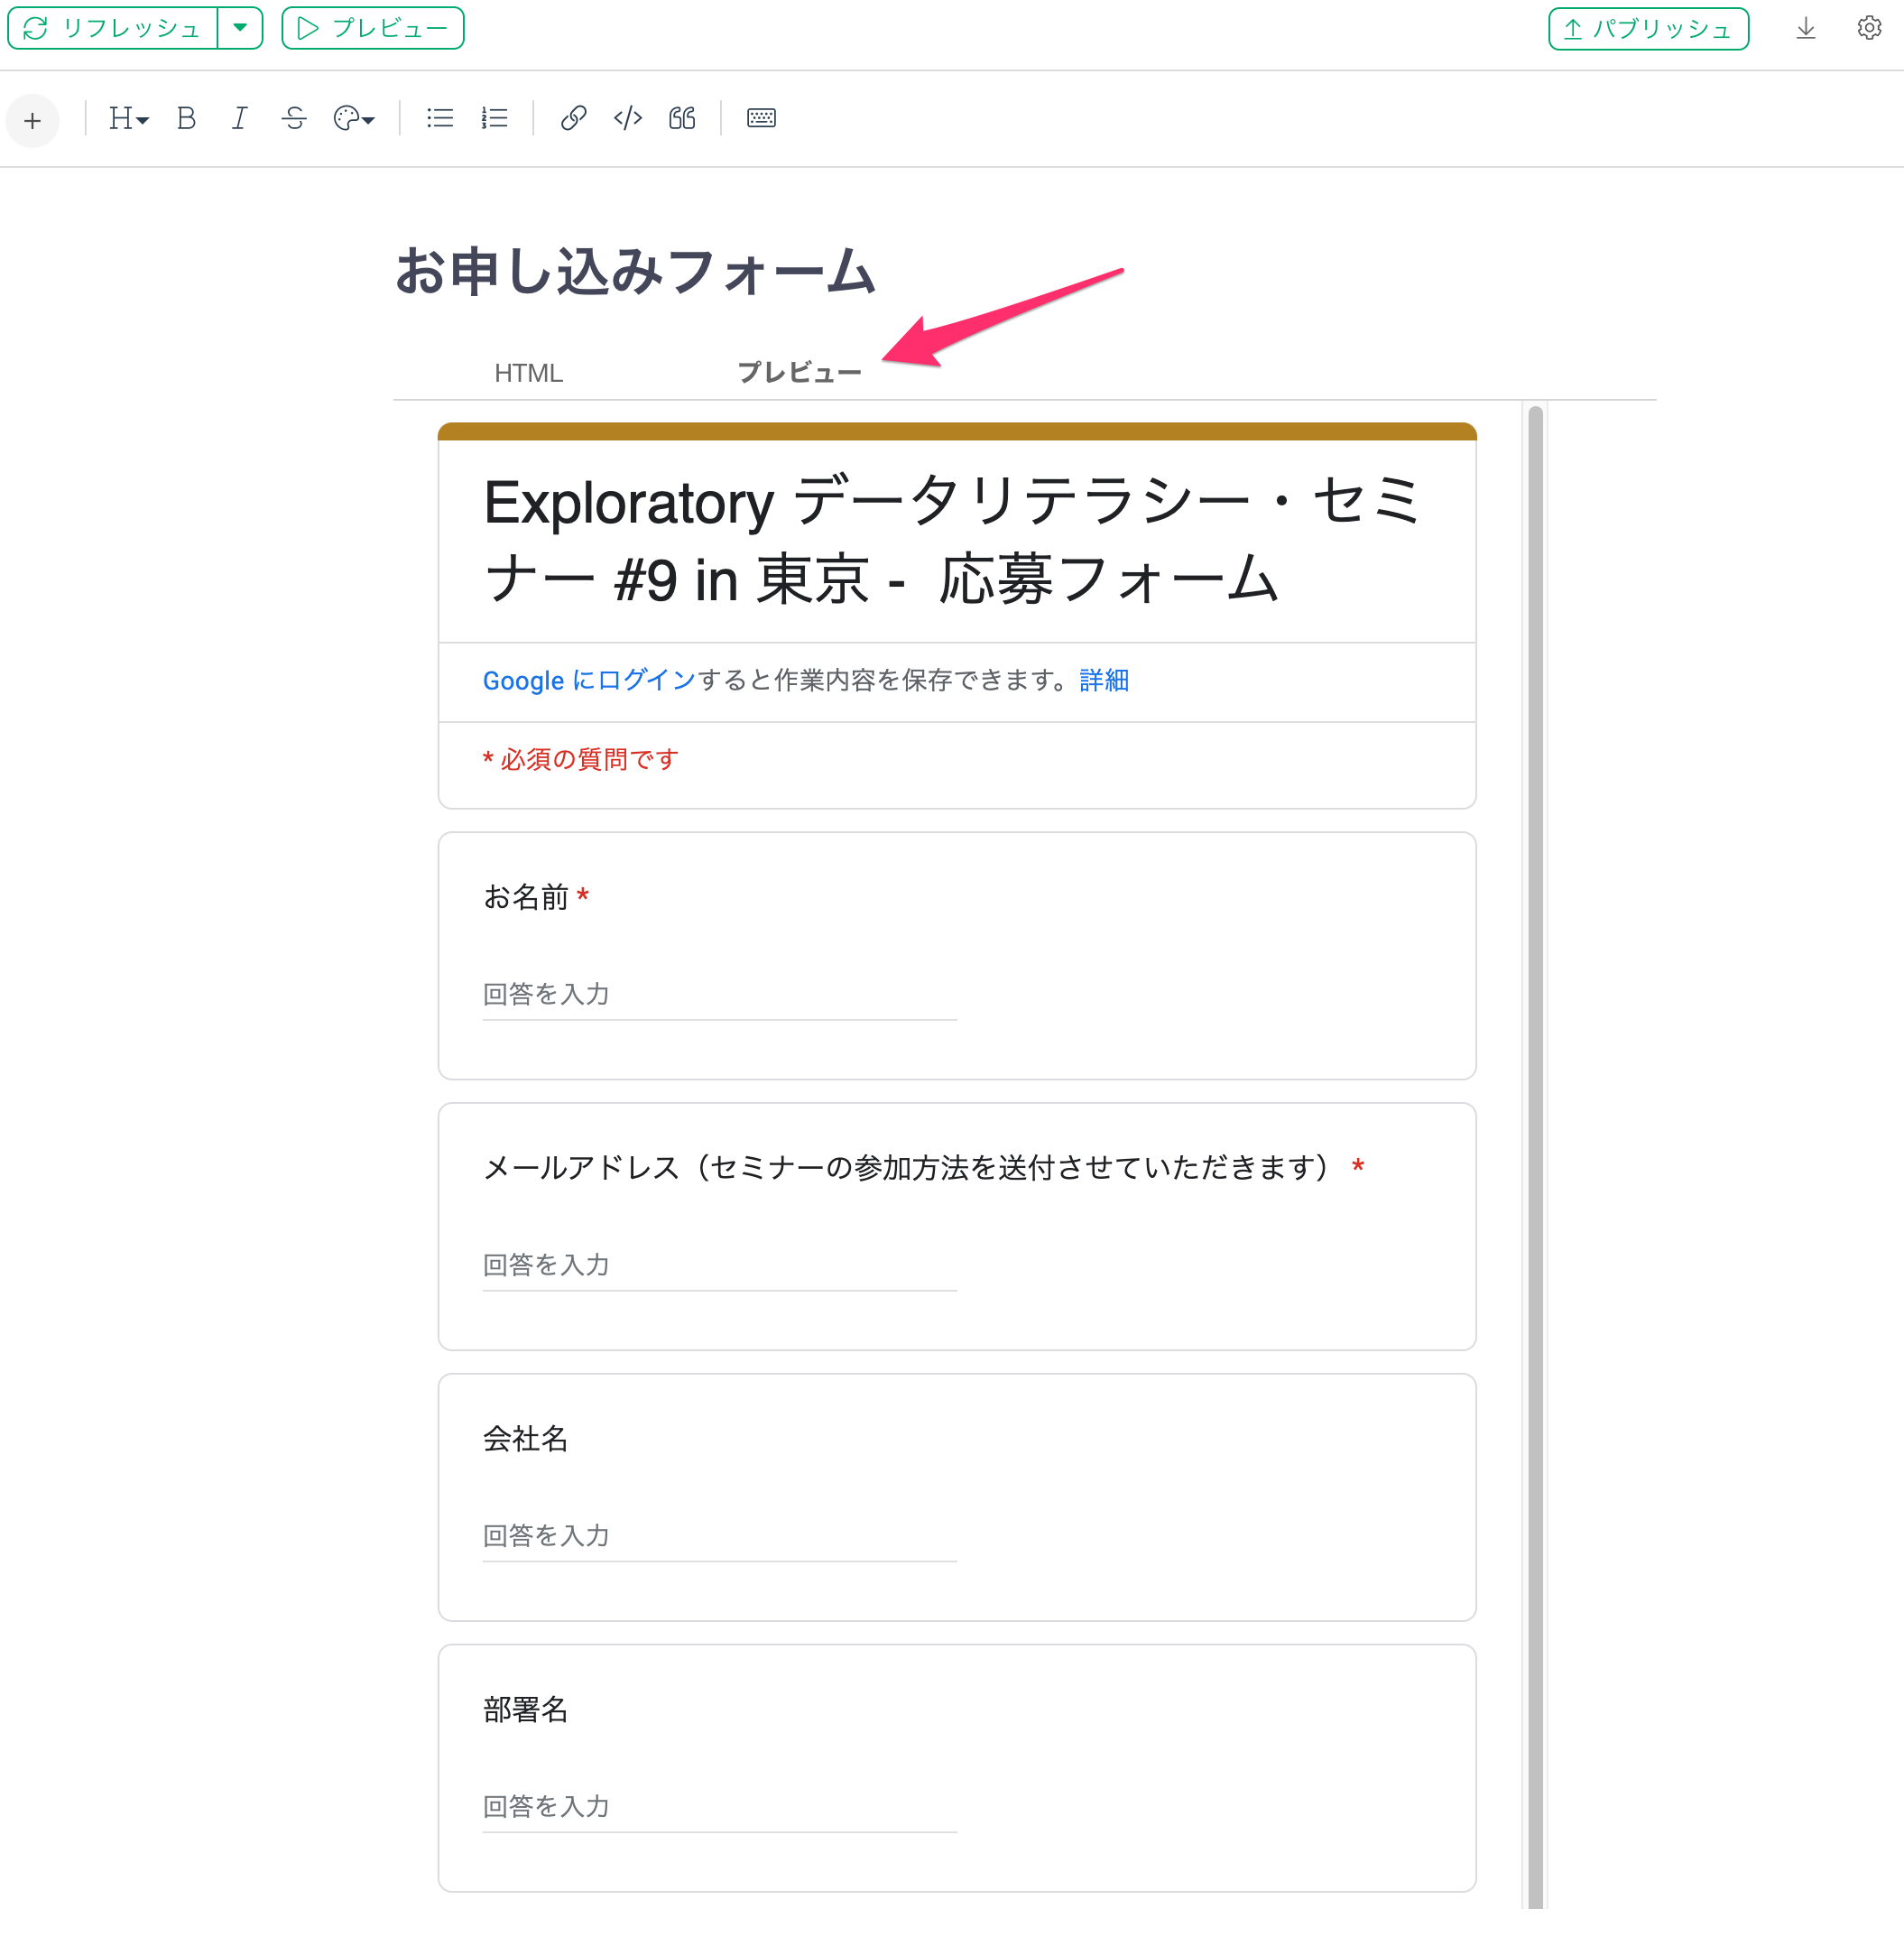Click the 部署名 answer input field

[x=719, y=1807]
